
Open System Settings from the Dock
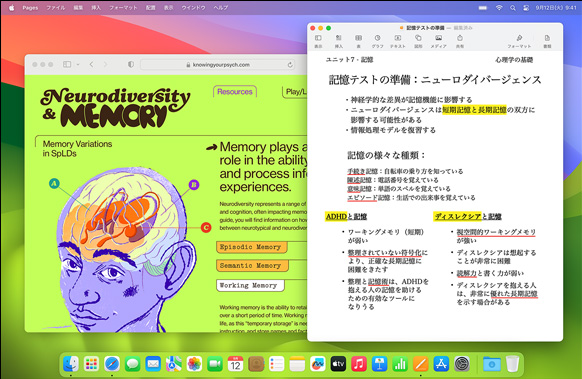462,364
